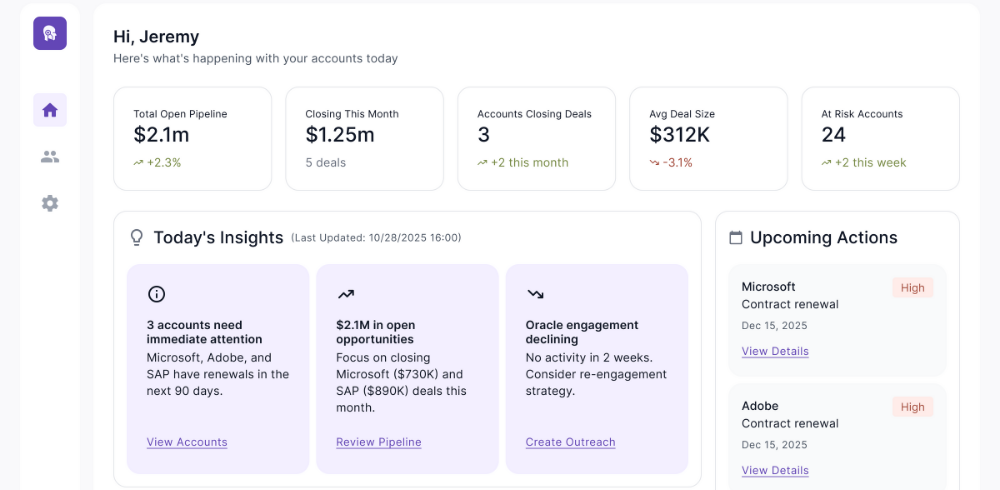
Task: Open View Details for Adobe renewal
Action: [775, 471]
